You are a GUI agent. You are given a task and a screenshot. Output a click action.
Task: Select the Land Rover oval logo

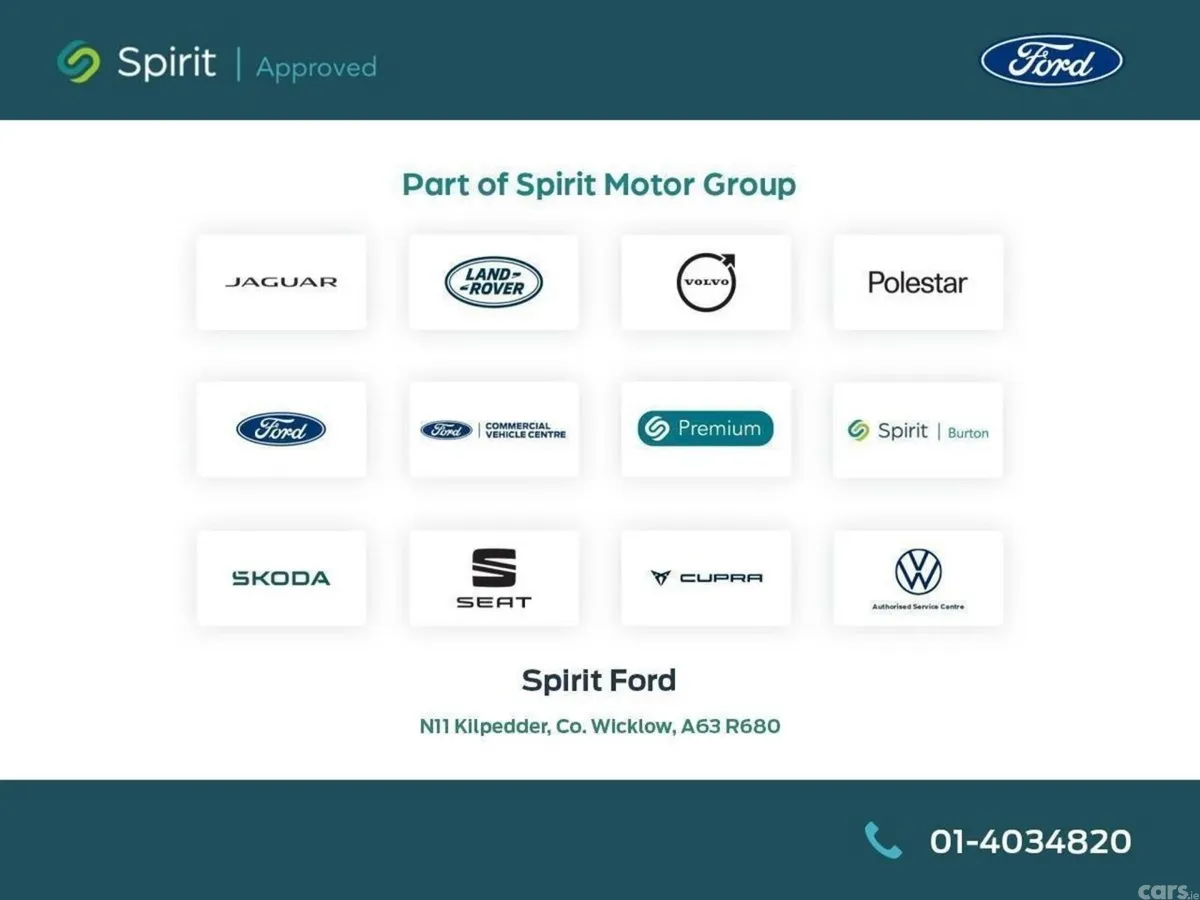point(493,282)
